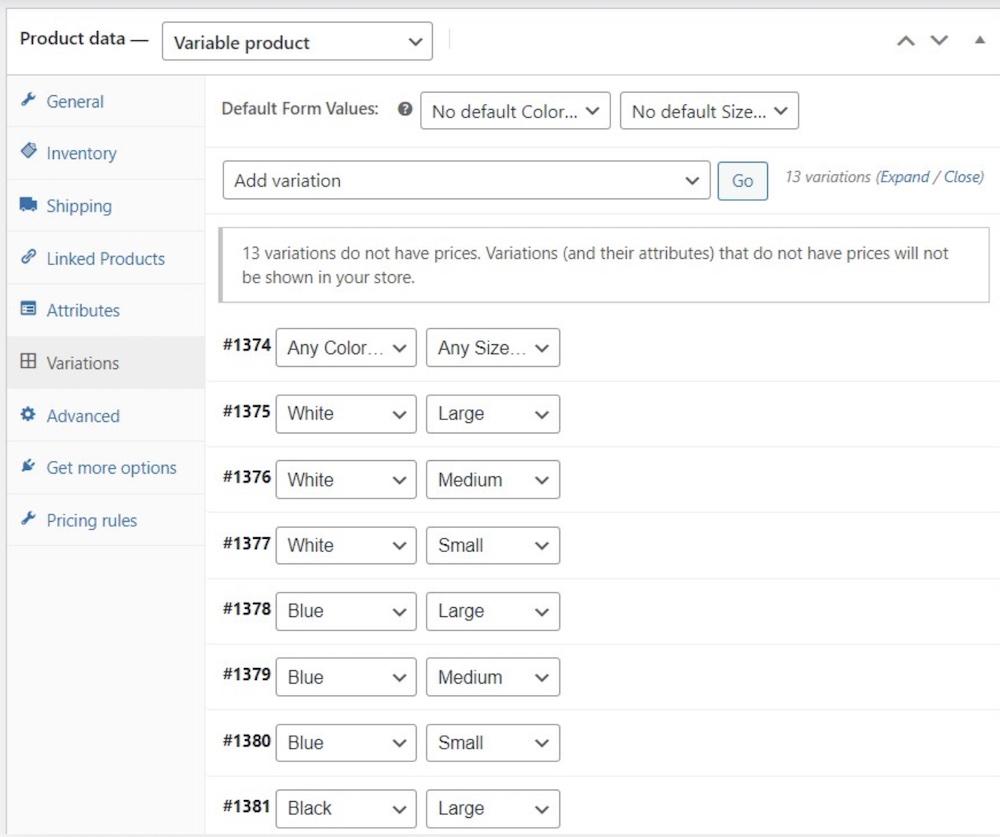Click the Go button
Image resolution: width=1000 pixels, height=837 pixels.
click(x=742, y=181)
